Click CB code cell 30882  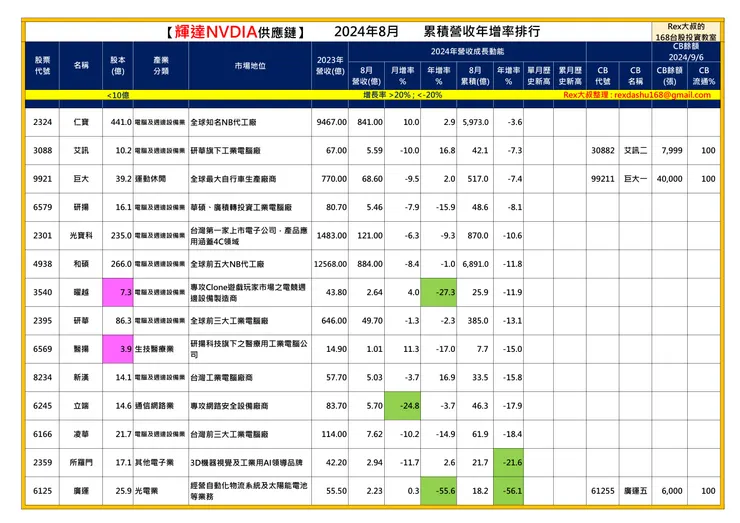[603, 151]
